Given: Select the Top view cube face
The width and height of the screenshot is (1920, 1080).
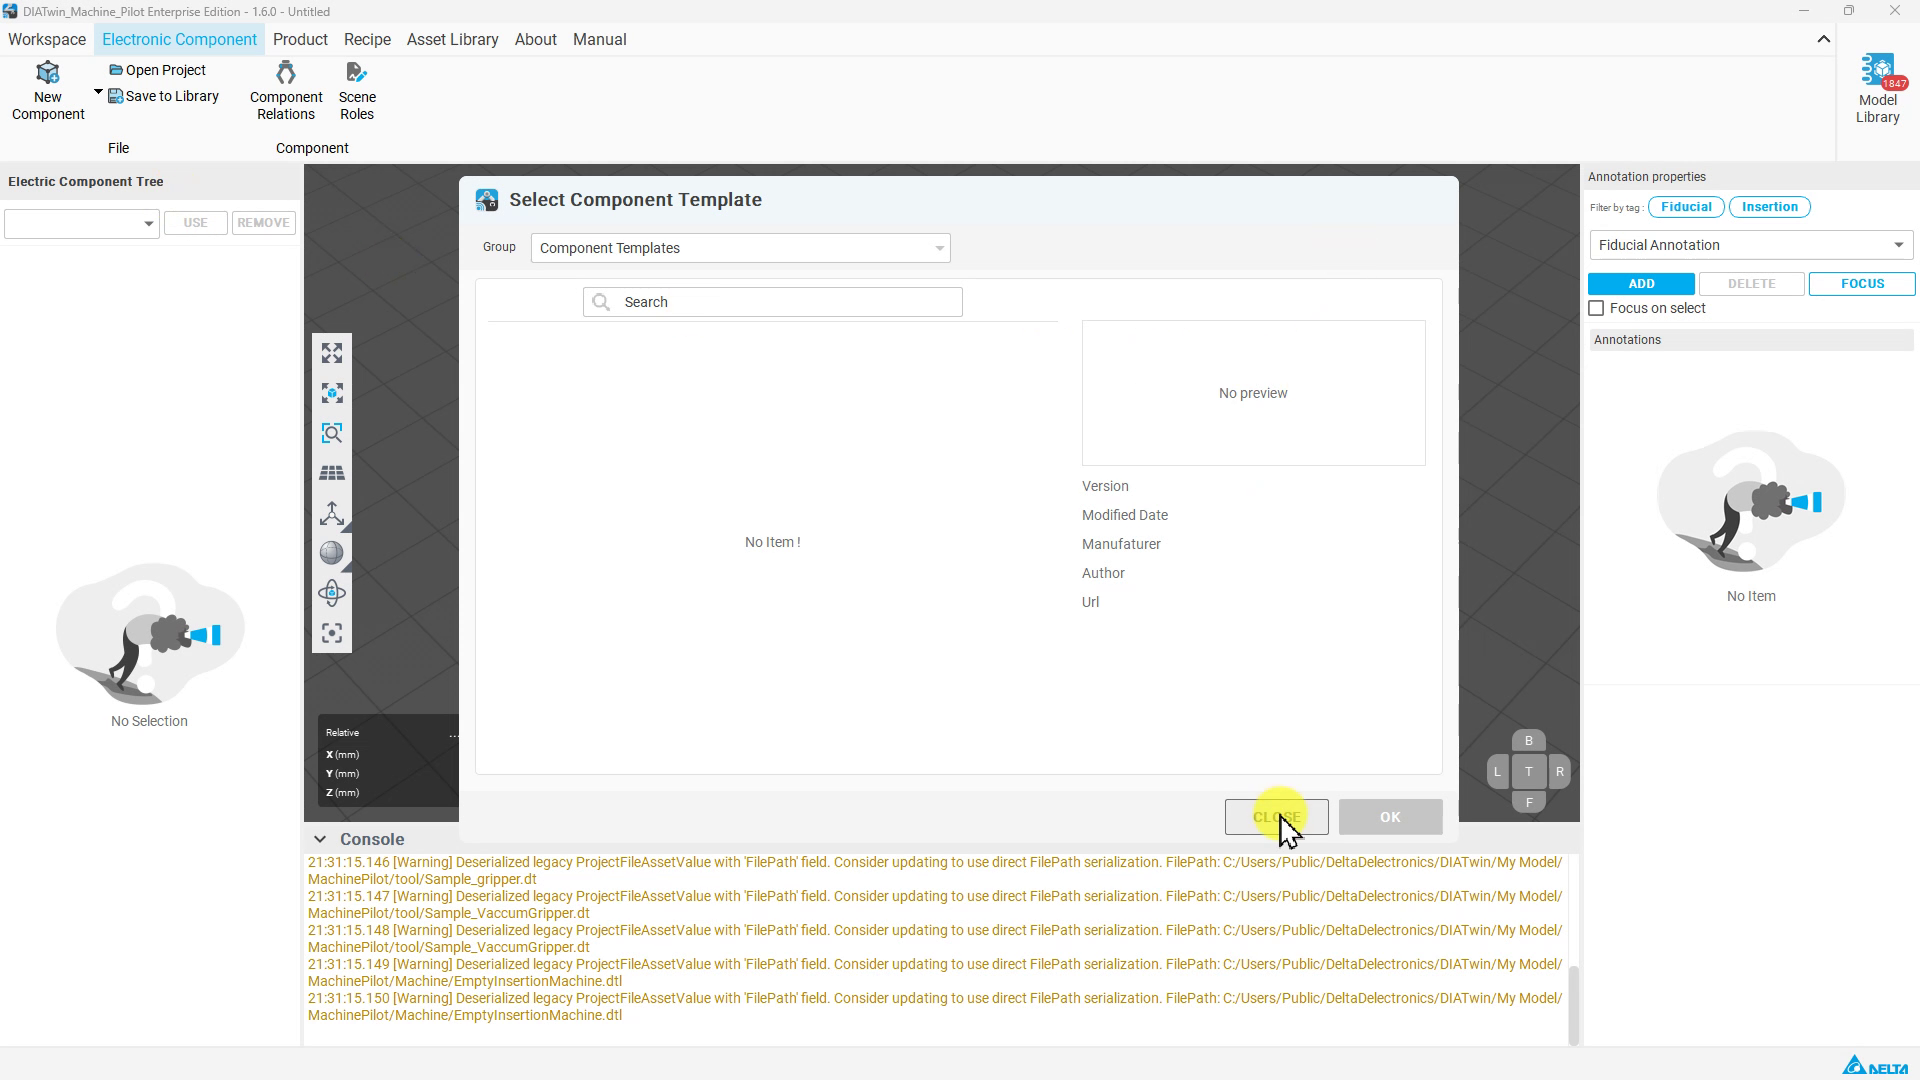Looking at the screenshot, I should click(x=1528, y=772).
